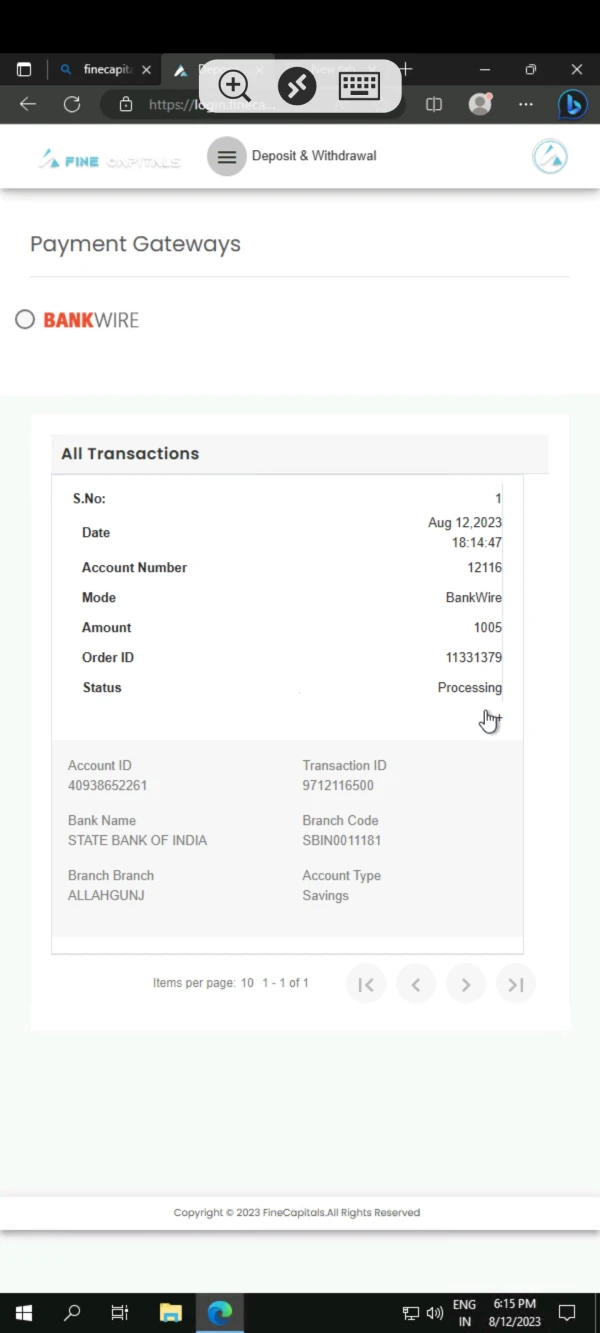Open the hamburger menu beside Deposit & Withdrawal

coord(227,156)
